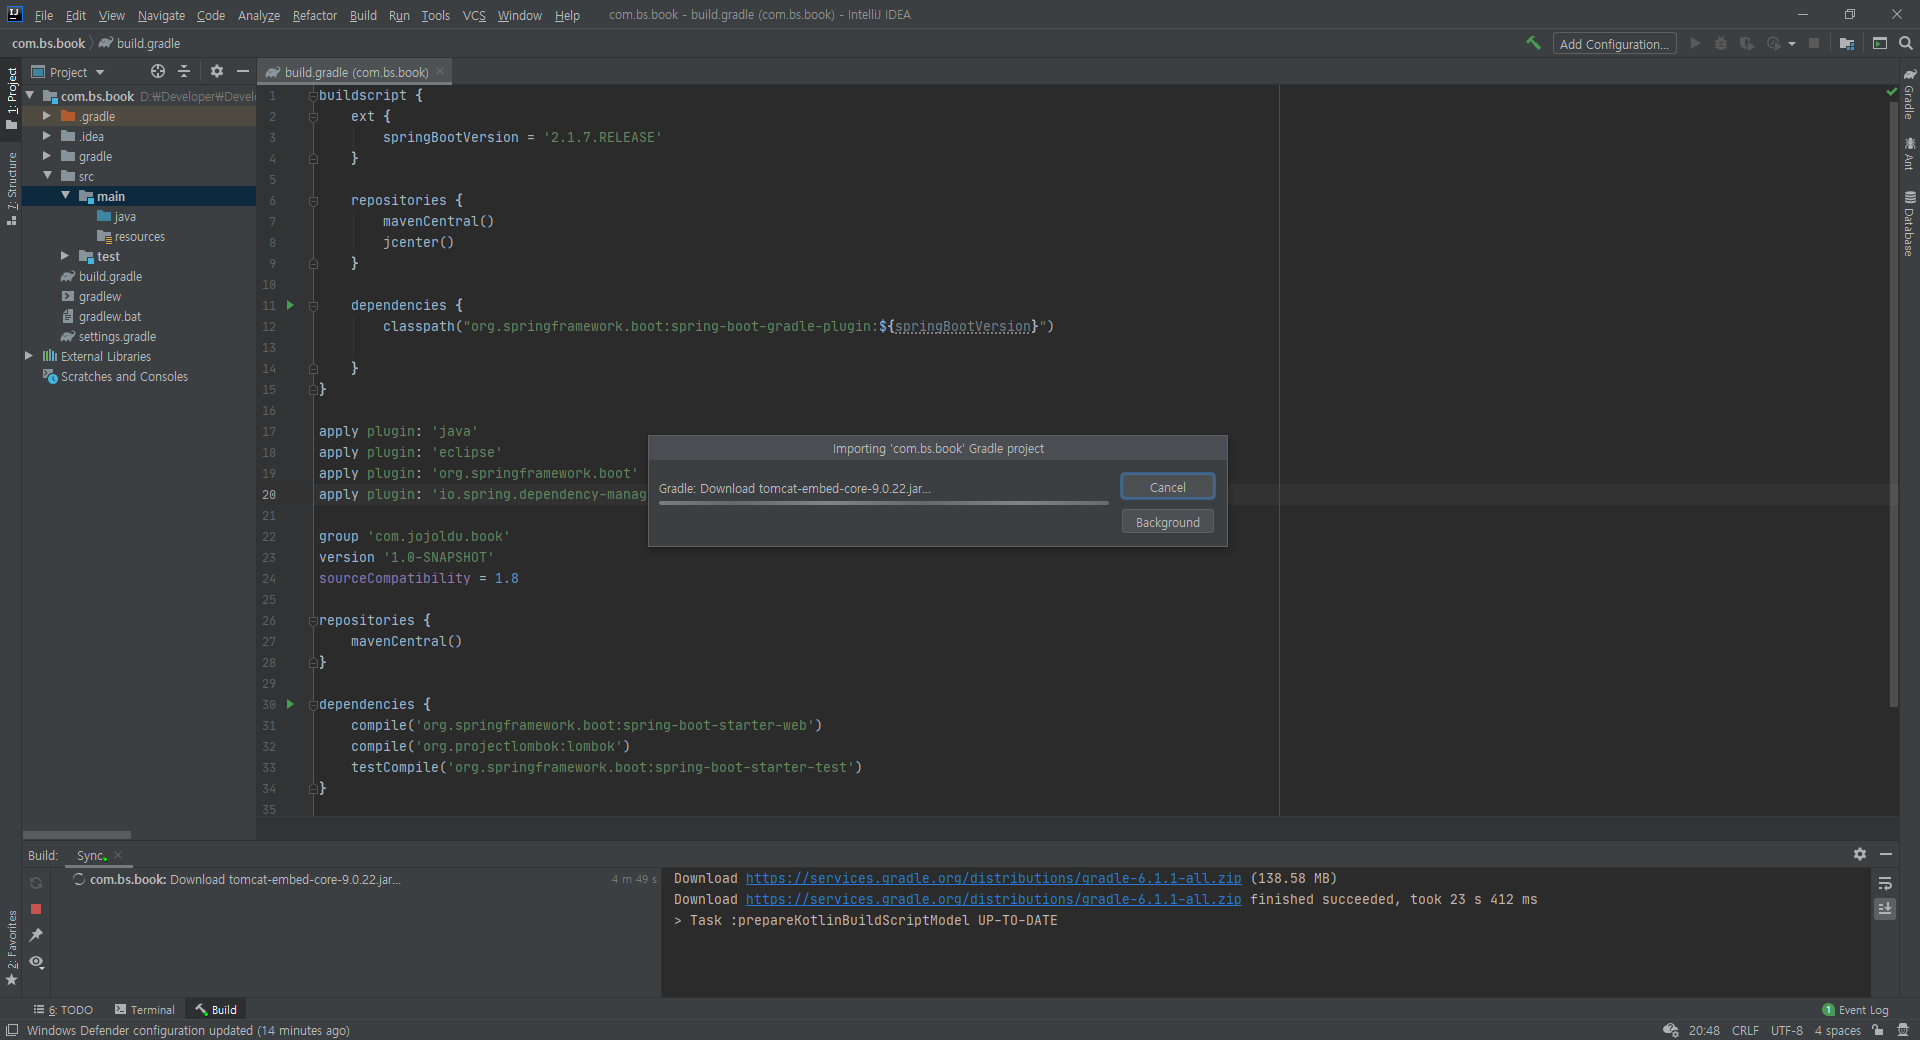Toggle tool window bars icon at bottom-left
The image size is (1920, 1040).
[x=12, y=1030]
